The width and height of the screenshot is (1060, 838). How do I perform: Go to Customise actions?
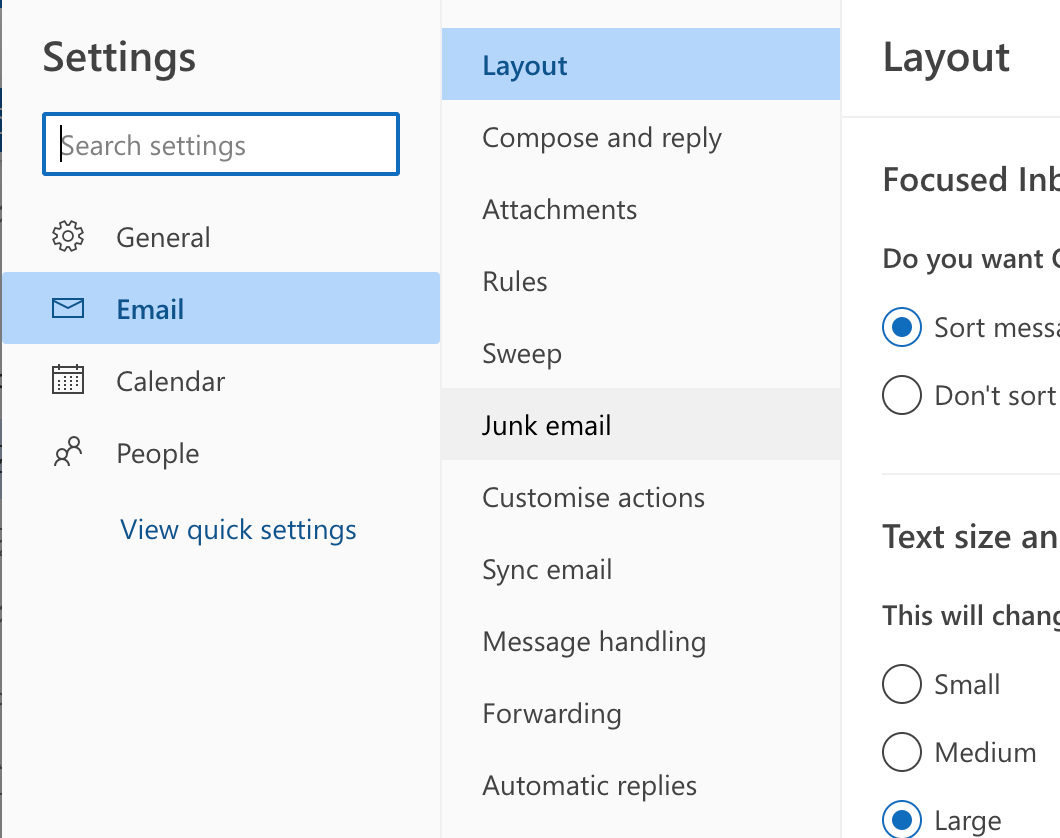pyautogui.click(x=593, y=497)
